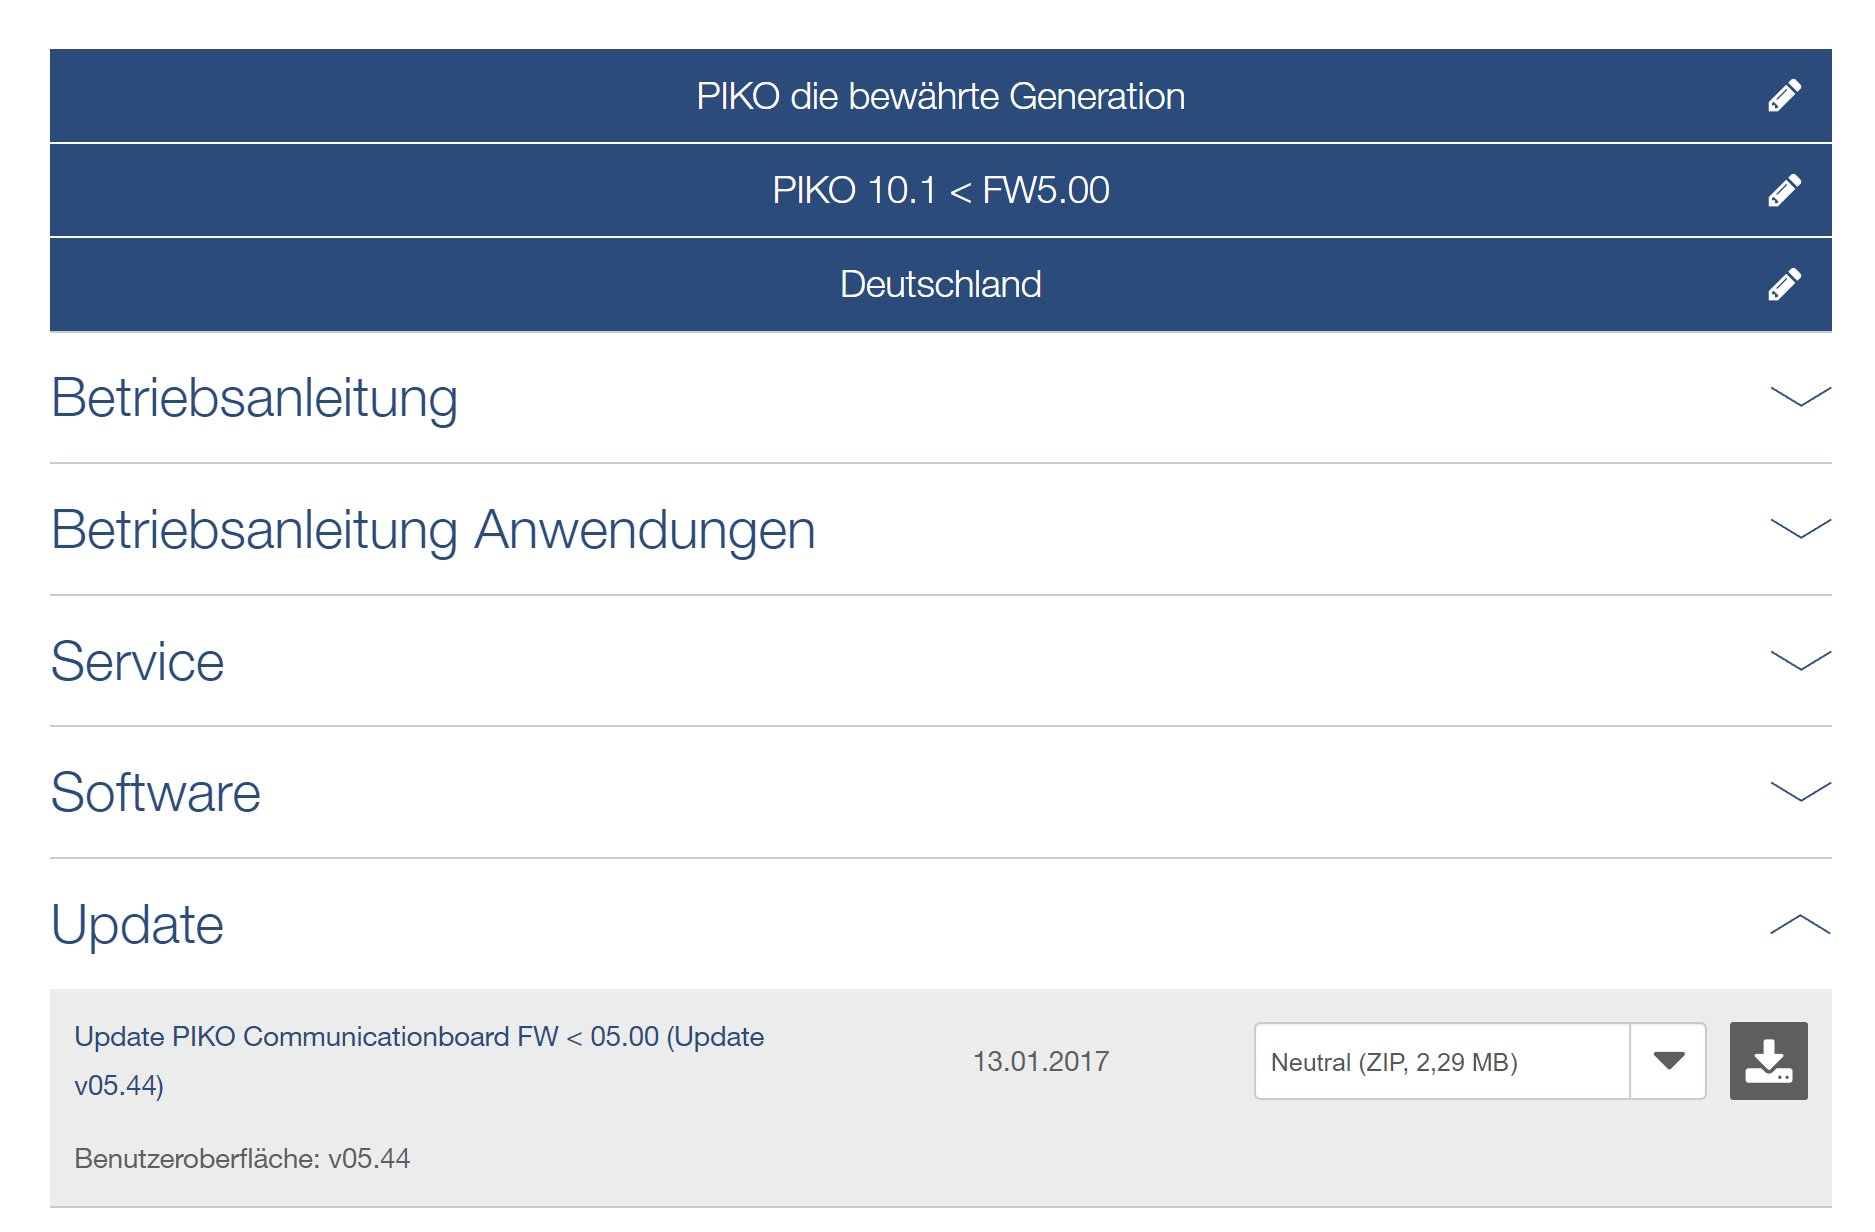Viewport: 1875px width, 1232px height.
Task: Expand the Betriebsanleitung Anwendungen chevron
Action: 1800,529
